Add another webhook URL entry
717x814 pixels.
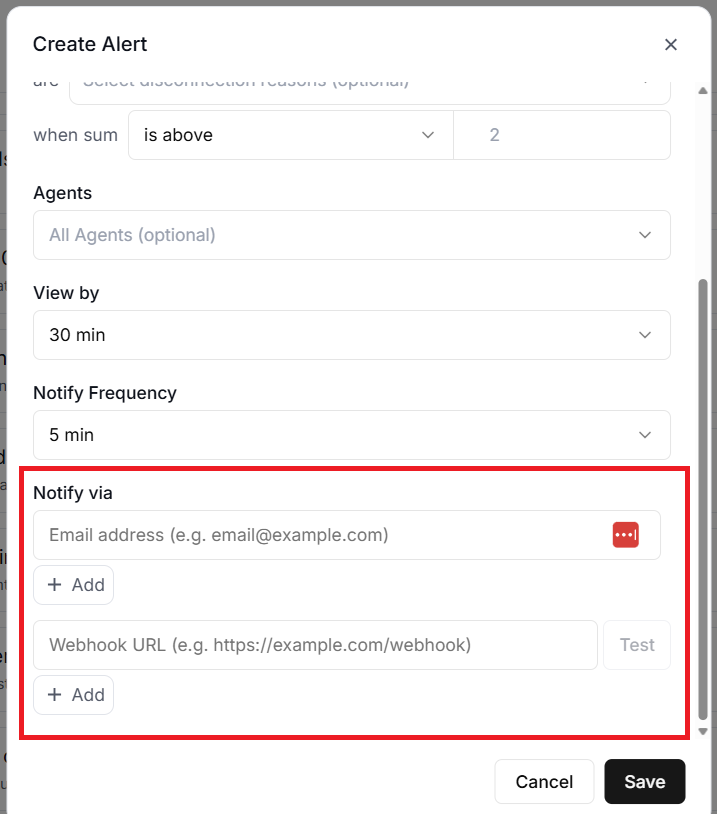point(74,695)
